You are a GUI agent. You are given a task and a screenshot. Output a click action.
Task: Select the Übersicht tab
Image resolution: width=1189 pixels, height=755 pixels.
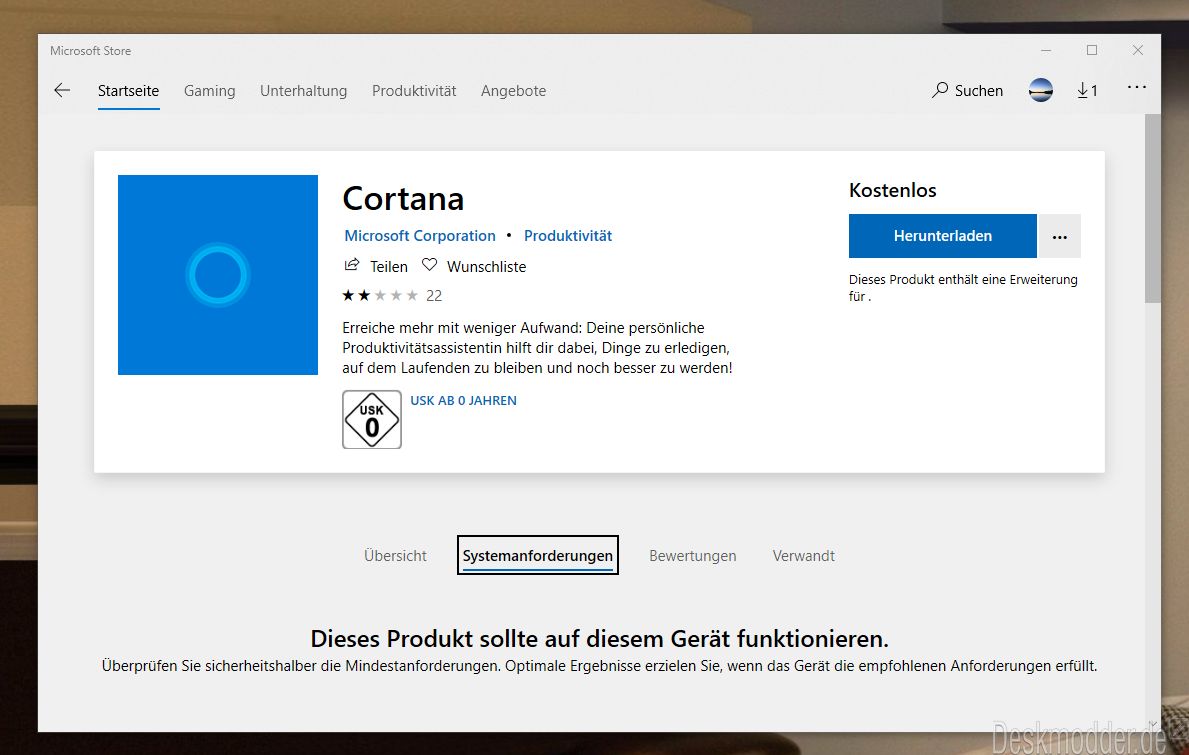[x=395, y=556]
